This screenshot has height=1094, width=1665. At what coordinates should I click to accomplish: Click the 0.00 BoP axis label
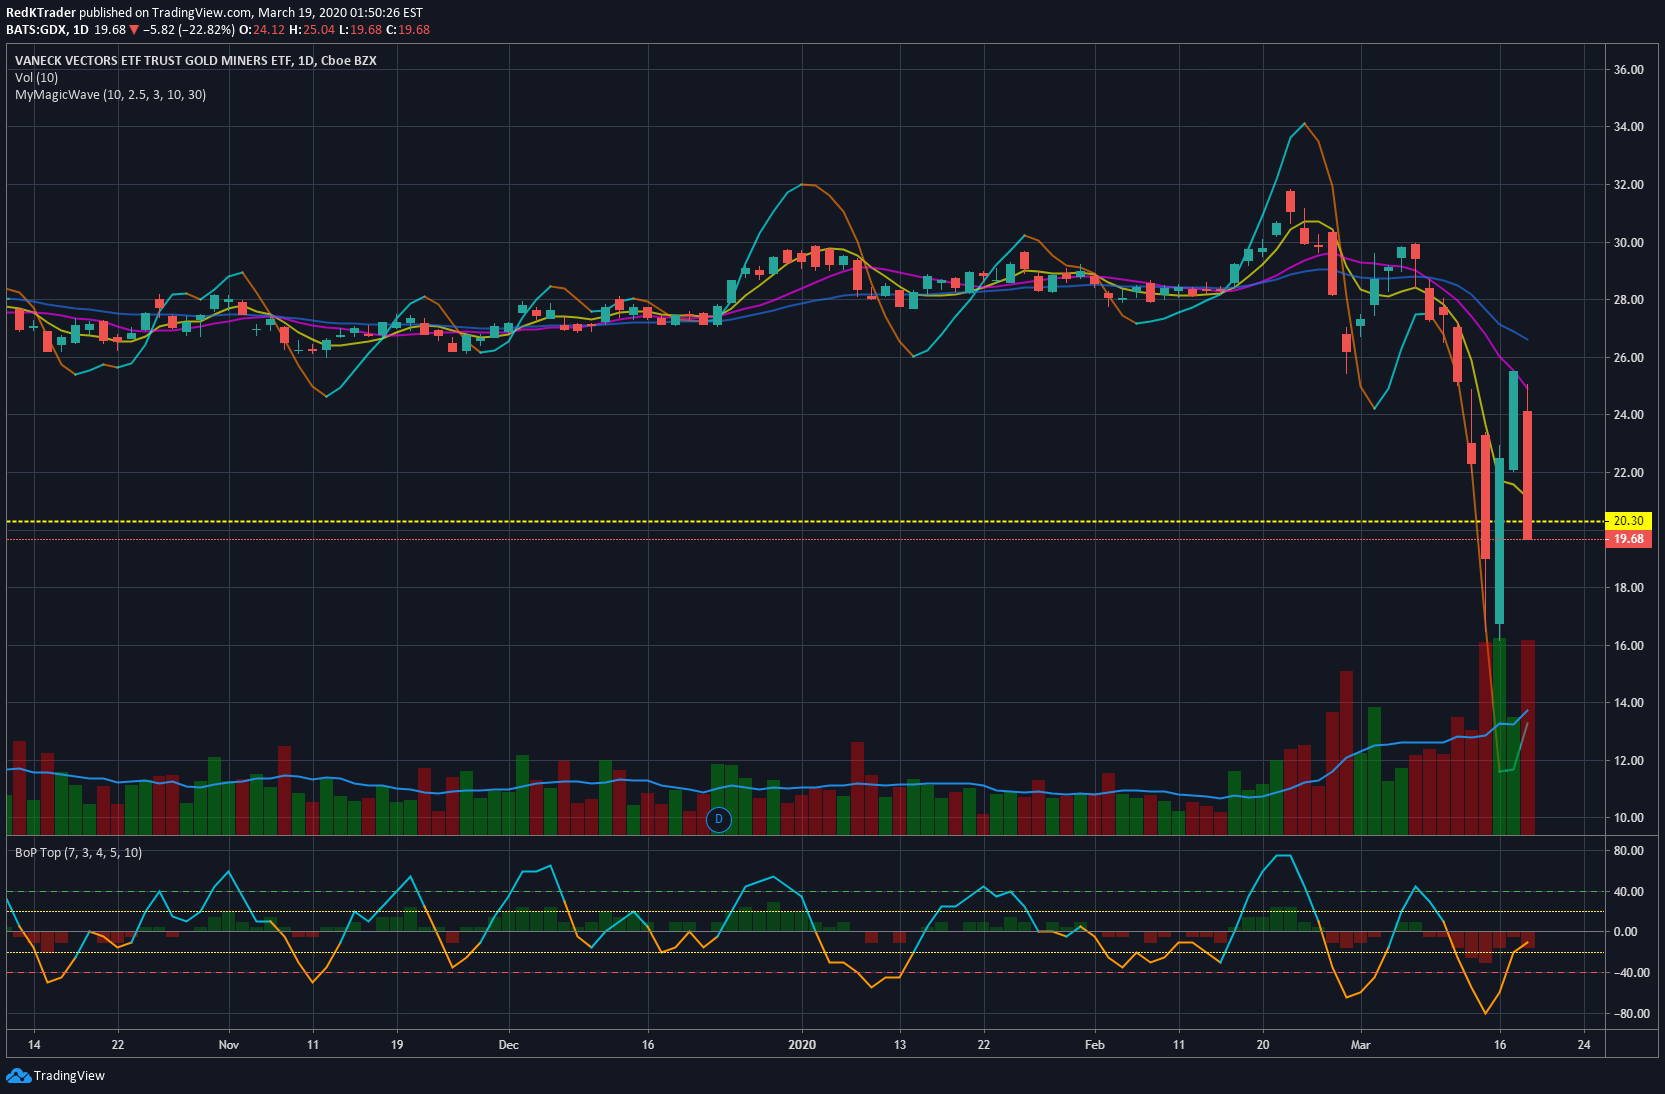click(x=1628, y=932)
